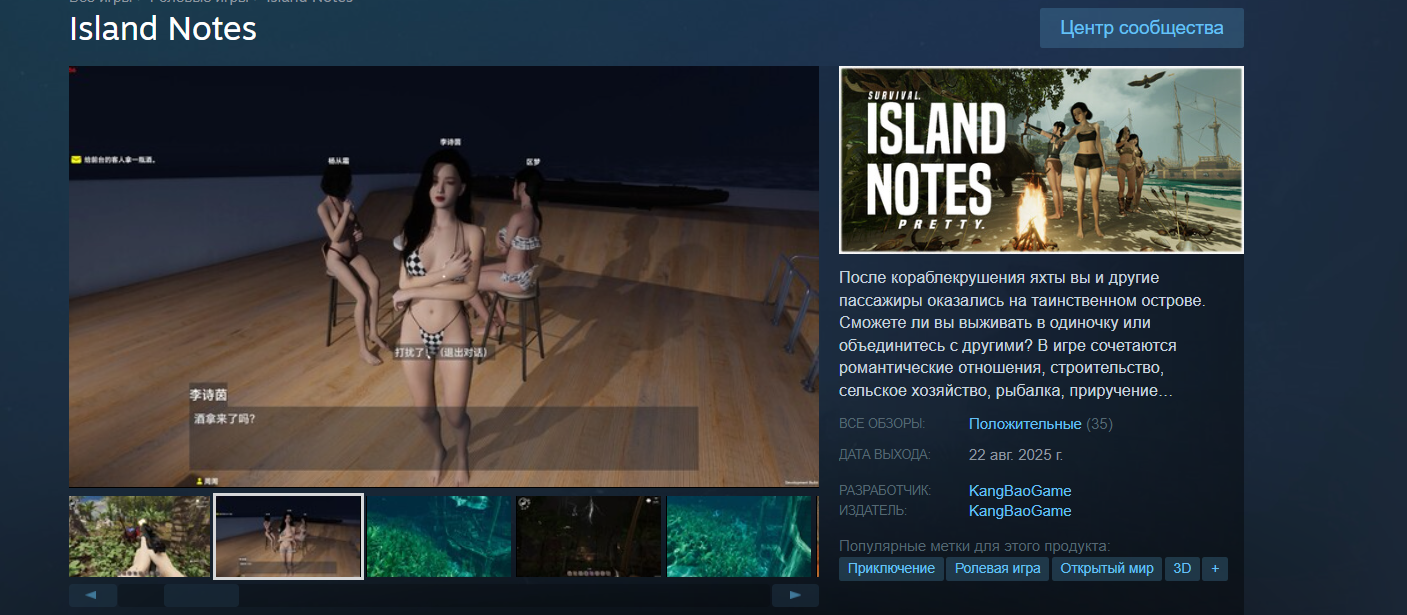Open developer KangBaoGame link
The height and width of the screenshot is (615, 1407).
[x=1020, y=491]
